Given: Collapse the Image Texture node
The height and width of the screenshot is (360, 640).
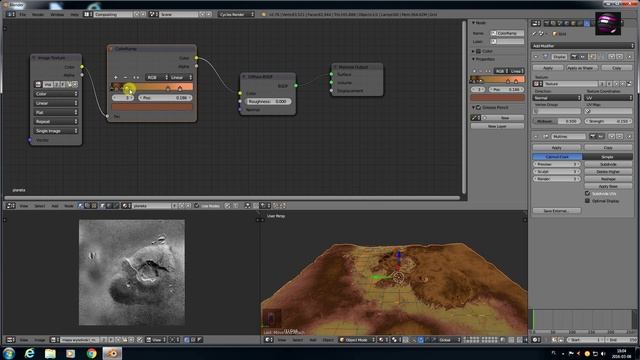Looking at the screenshot, I should pos(34,58).
